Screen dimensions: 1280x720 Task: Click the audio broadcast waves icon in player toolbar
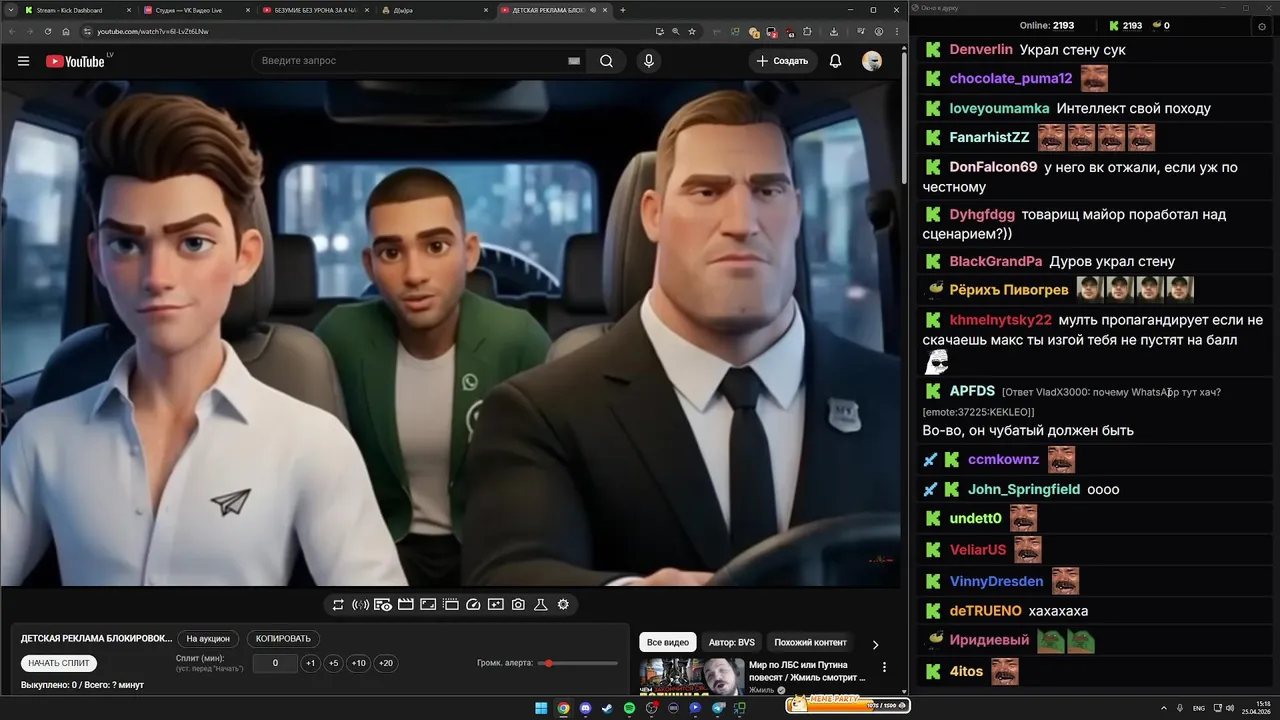click(361, 605)
